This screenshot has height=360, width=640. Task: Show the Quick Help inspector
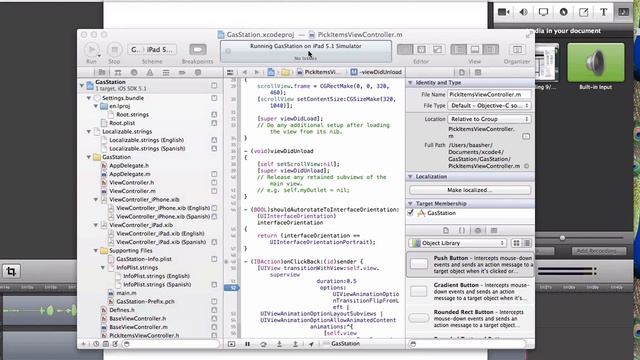(478, 72)
